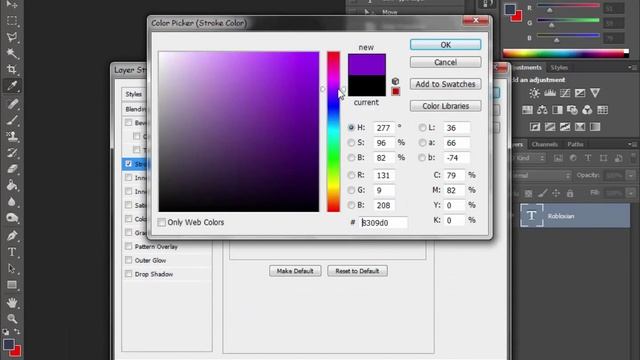Select the L lightness radio button
The height and width of the screenshot is (360, 640).
422,128
